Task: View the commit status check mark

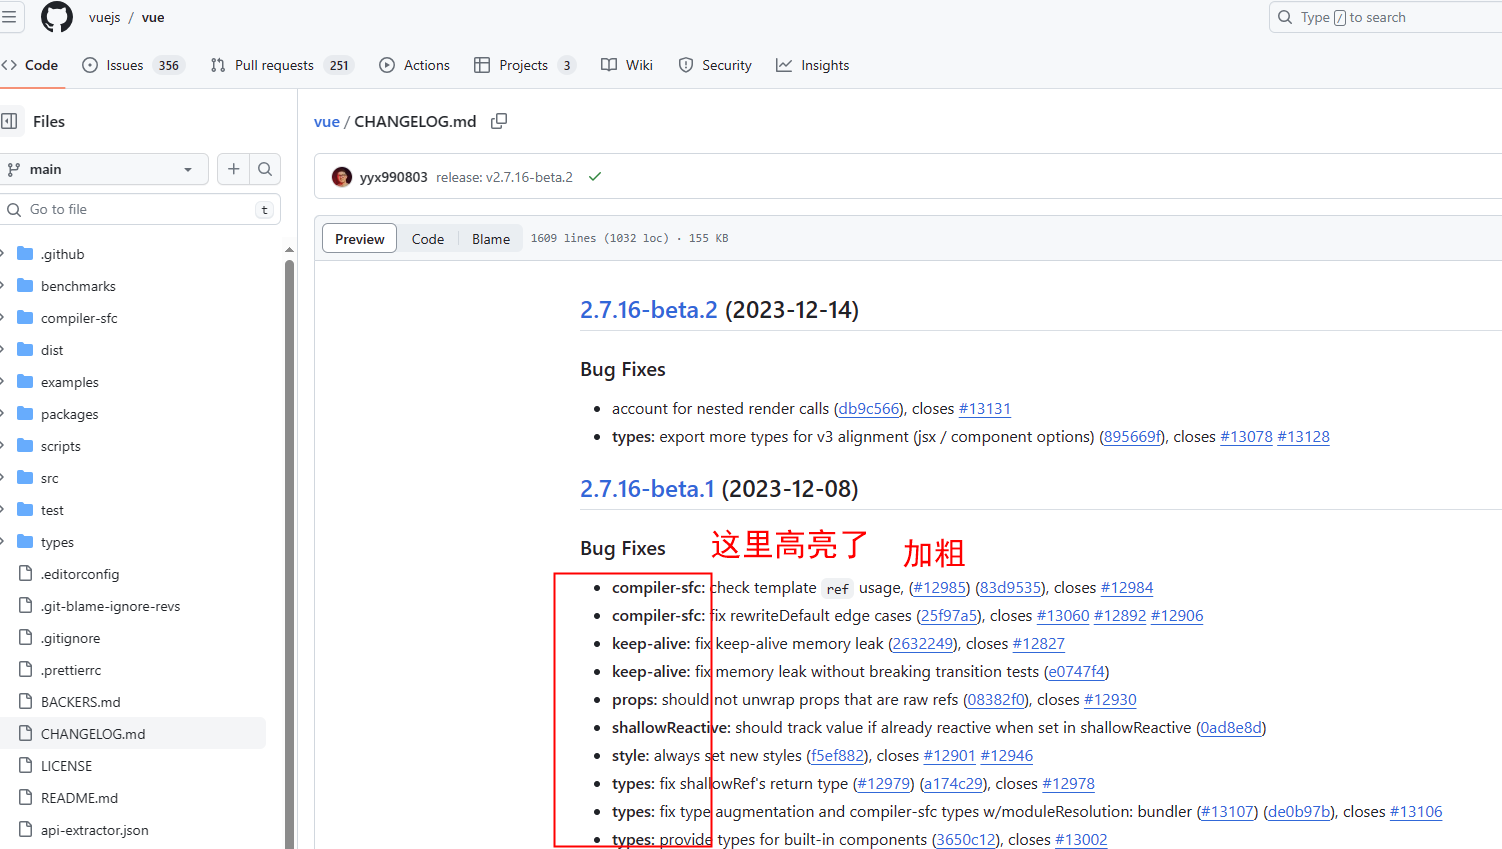Action: click(x=595, y=177)
